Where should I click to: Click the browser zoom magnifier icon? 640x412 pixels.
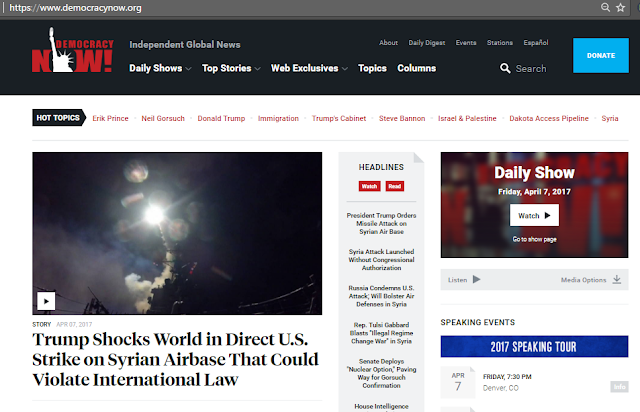tap(605, 7)
